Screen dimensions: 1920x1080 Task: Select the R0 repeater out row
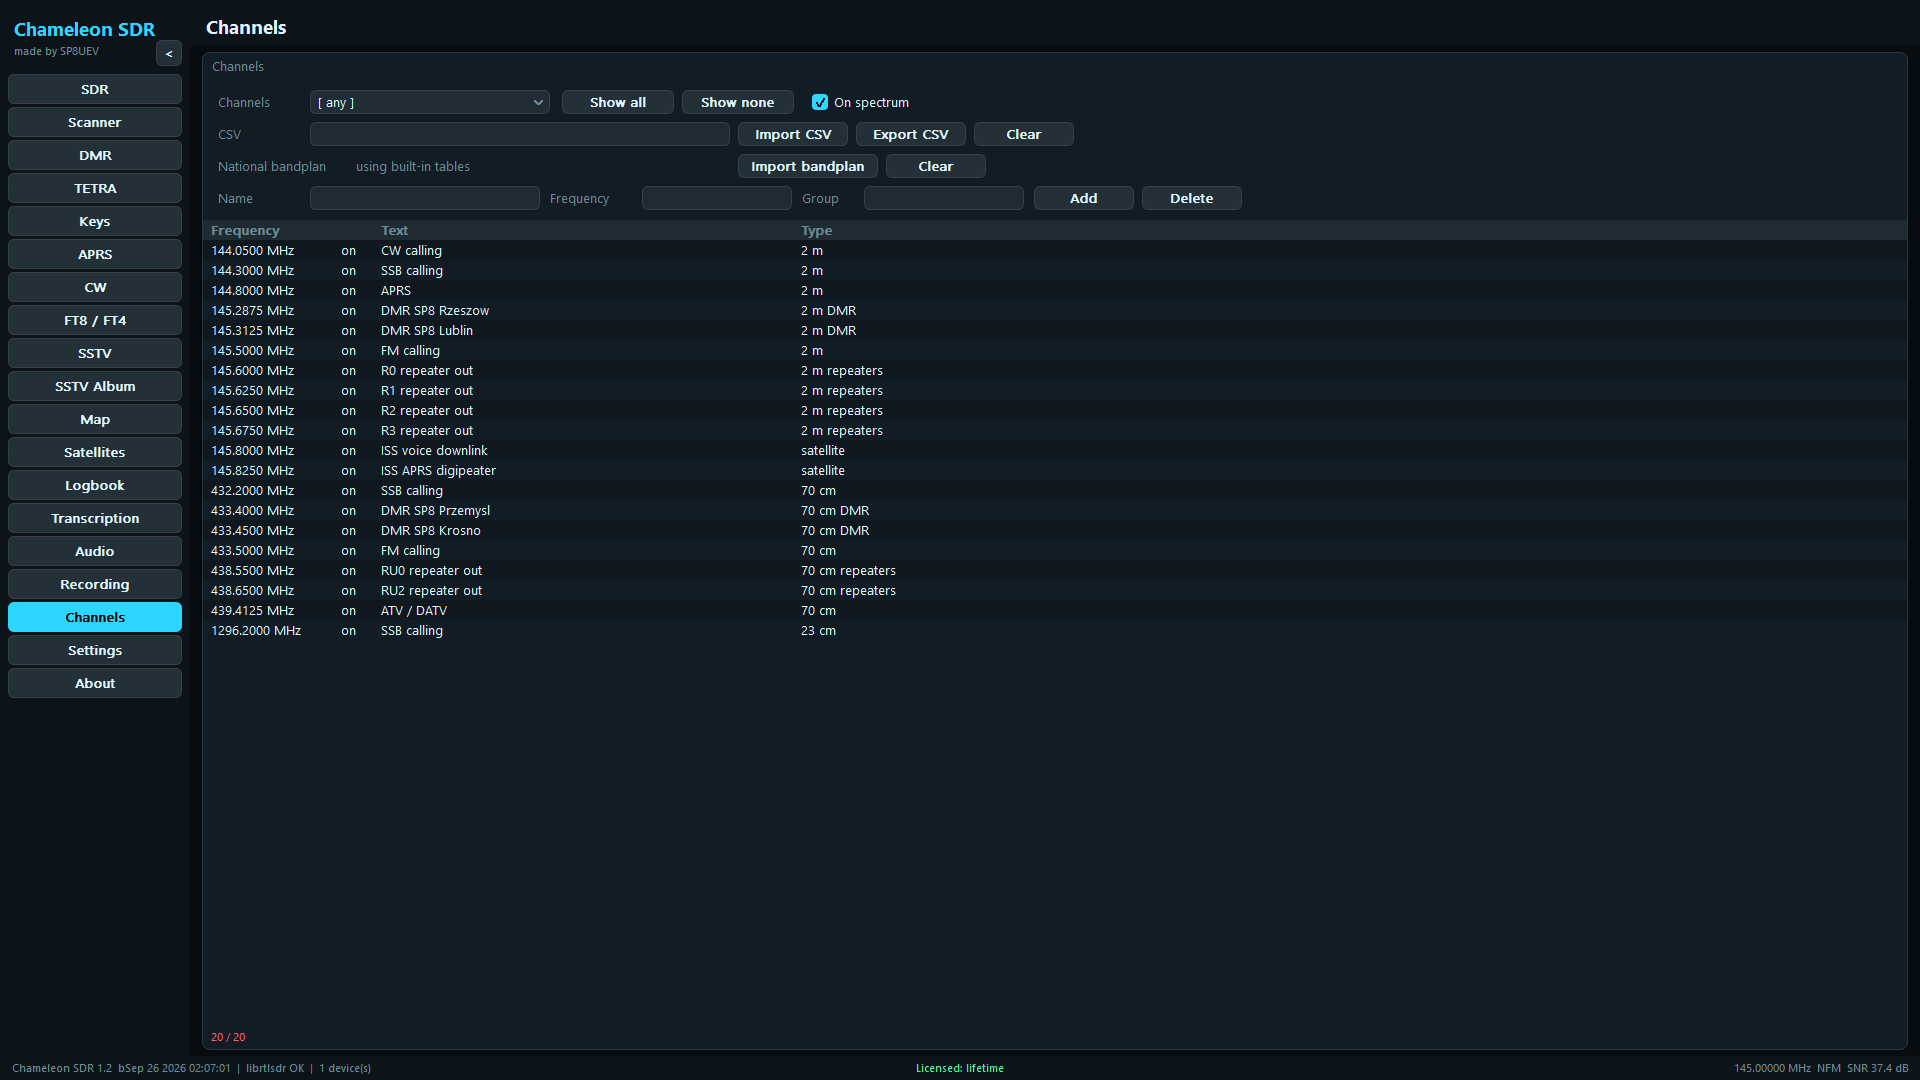(x=1055, y=371)
